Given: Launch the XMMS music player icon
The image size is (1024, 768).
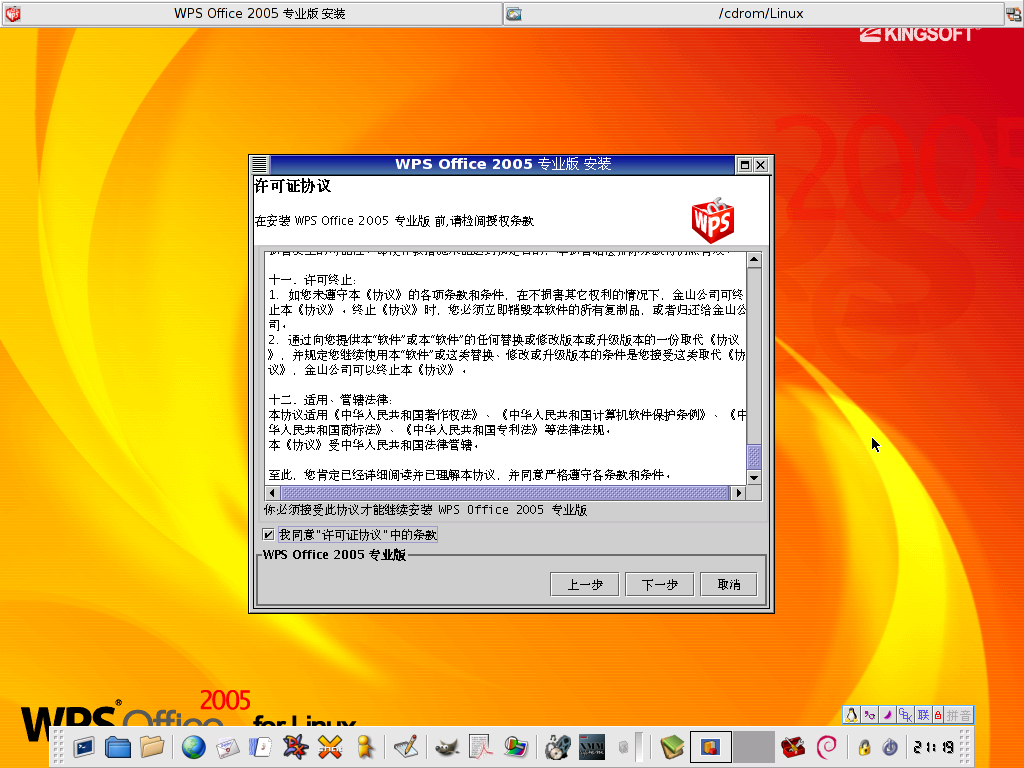Looking at the screenshot, I should pos(592,746).
